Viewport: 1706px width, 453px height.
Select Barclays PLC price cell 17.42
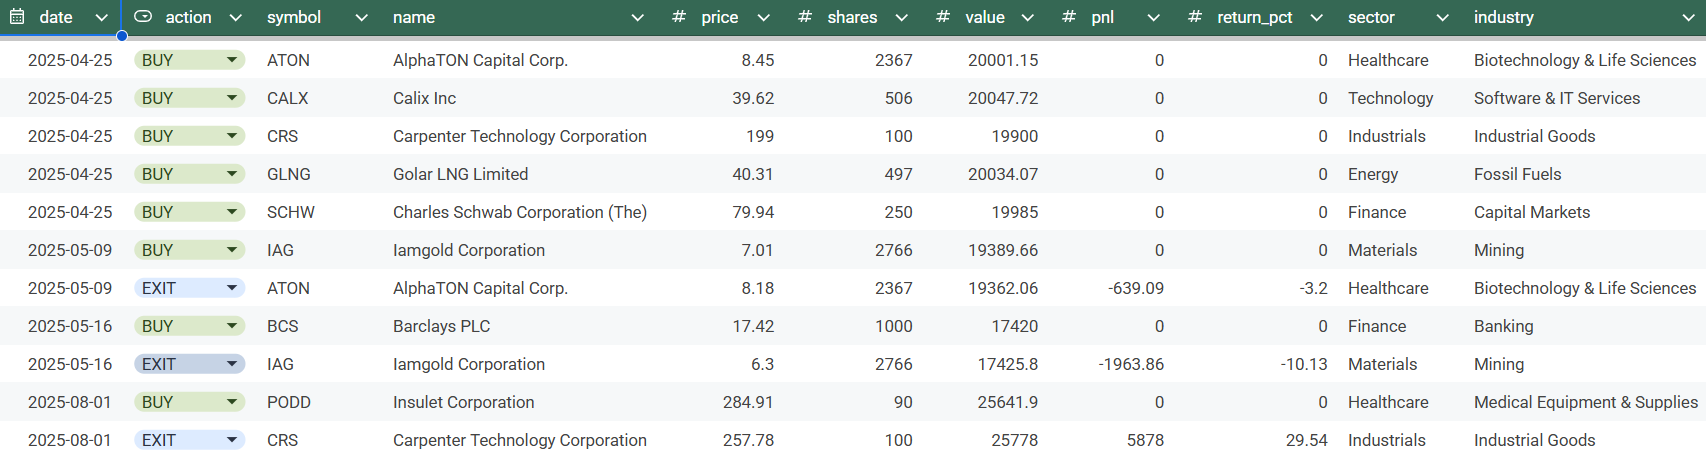point(753,326)
